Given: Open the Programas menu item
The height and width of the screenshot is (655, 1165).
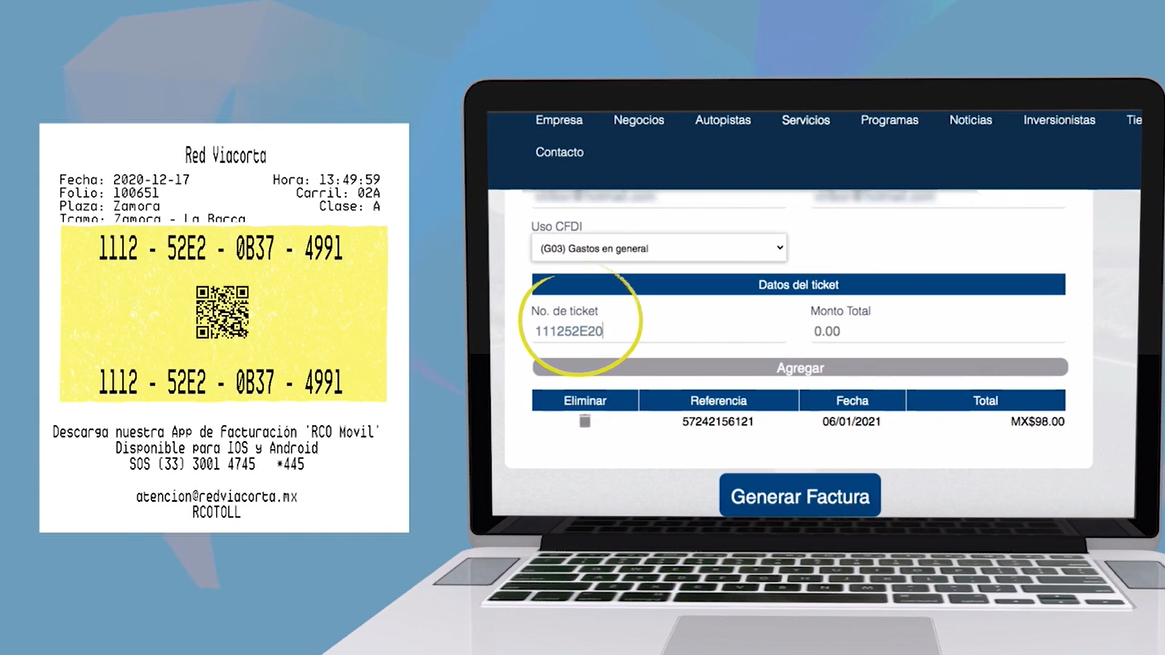Looking at the screenshot, I should pos(889,120).
